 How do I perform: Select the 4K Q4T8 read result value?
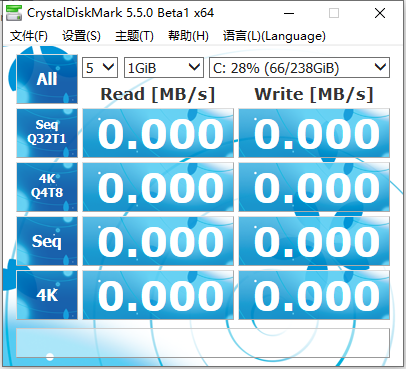(158, 187)
